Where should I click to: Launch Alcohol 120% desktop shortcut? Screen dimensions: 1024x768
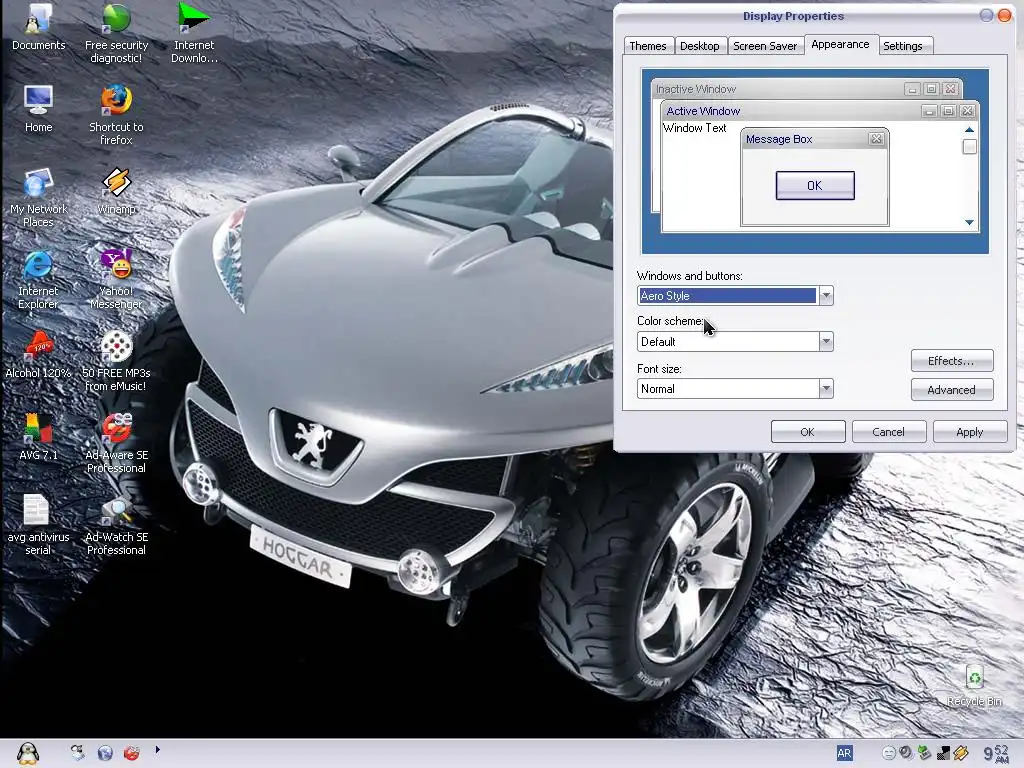pyautogui.click(x=39, y=355)
